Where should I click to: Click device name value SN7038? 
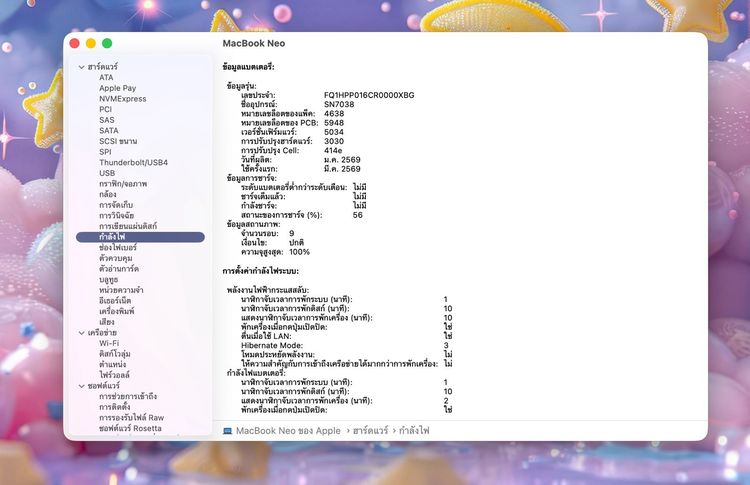pyautogui.click(x=339, y=104)
